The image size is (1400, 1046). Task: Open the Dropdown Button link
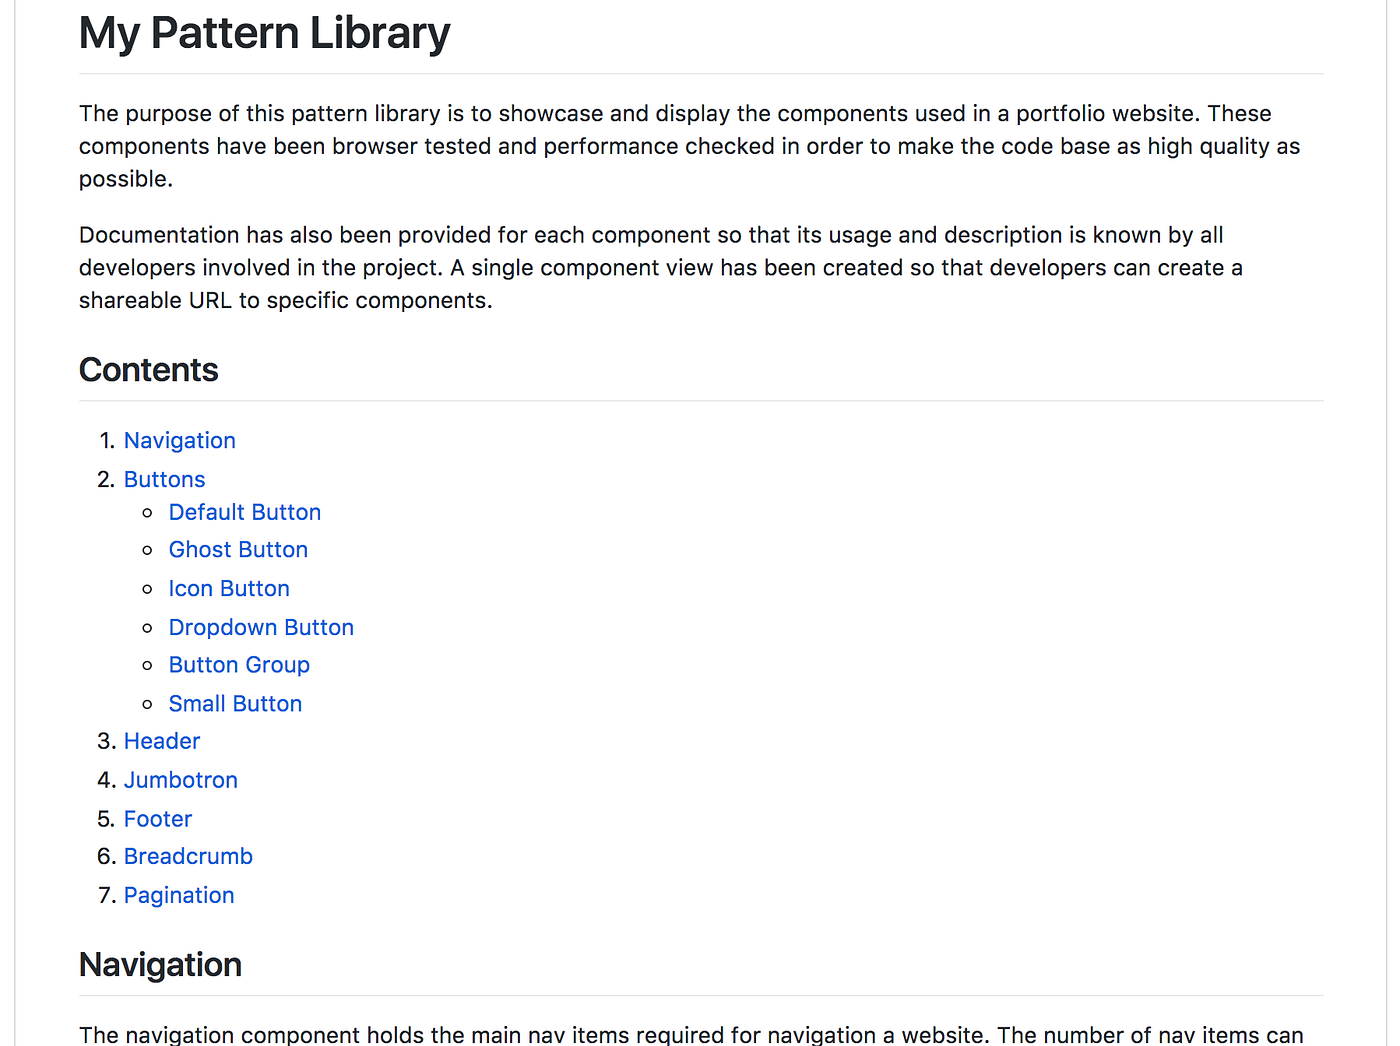pos(261,627)
